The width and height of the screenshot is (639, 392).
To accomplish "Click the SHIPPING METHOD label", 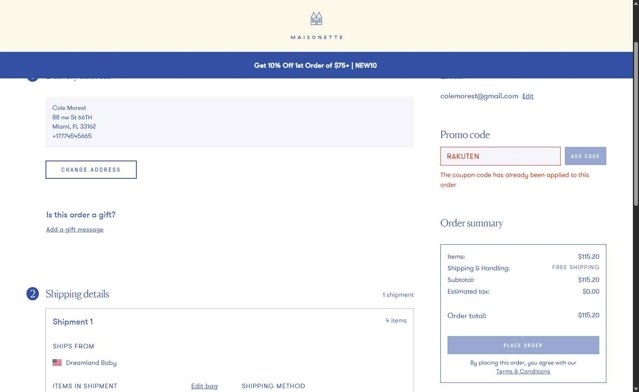I will point(273,386).
